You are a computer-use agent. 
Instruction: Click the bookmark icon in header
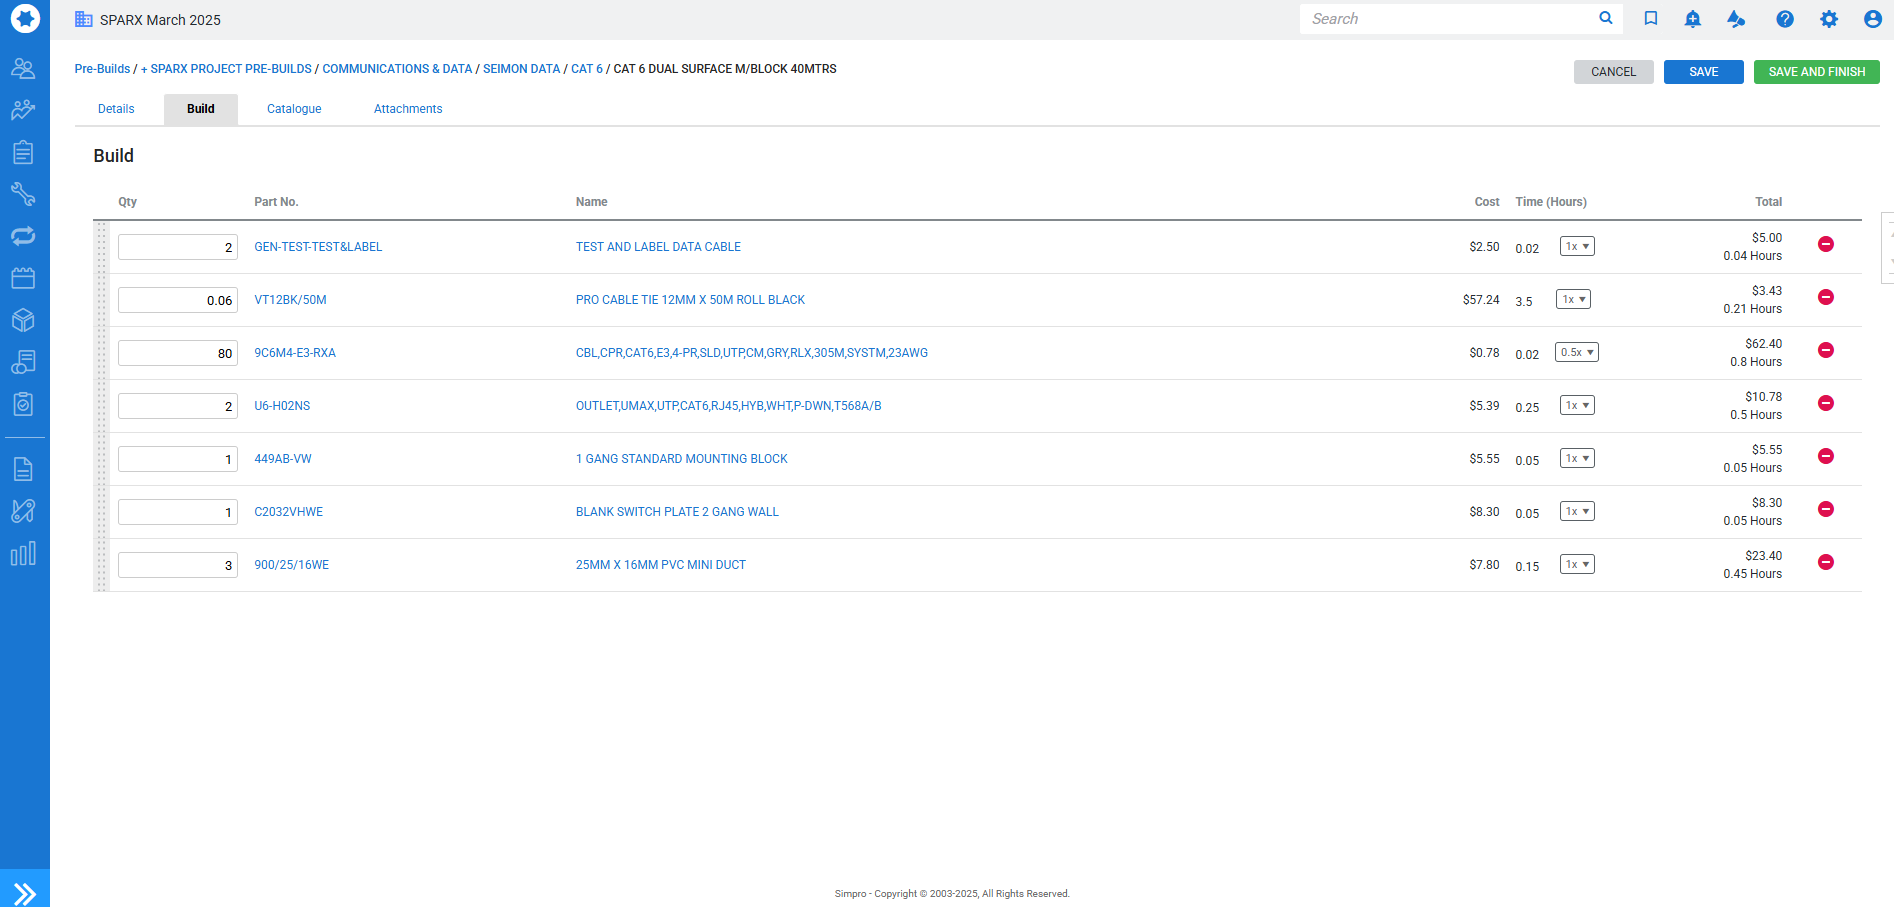coord(1650,19)
